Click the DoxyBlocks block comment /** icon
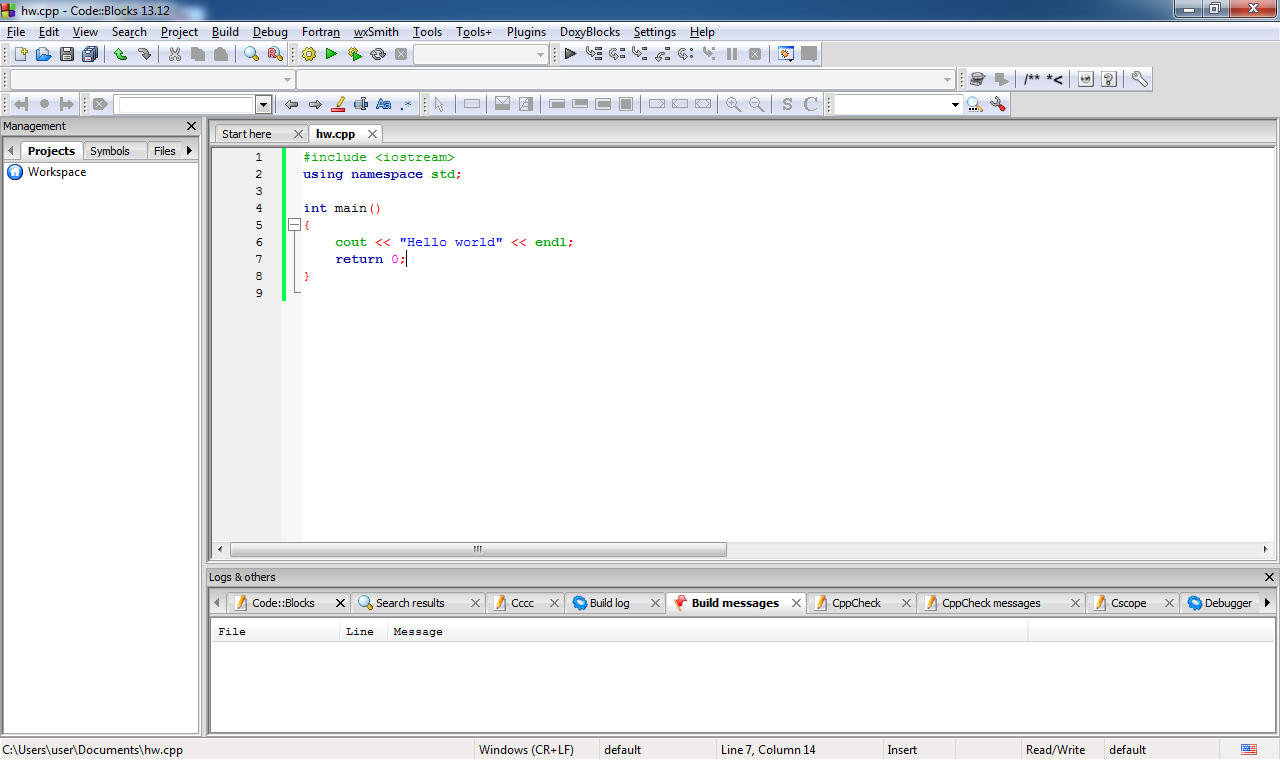Image resolution: width=1280 pixels, height=763 pixels. [1032, 79]
